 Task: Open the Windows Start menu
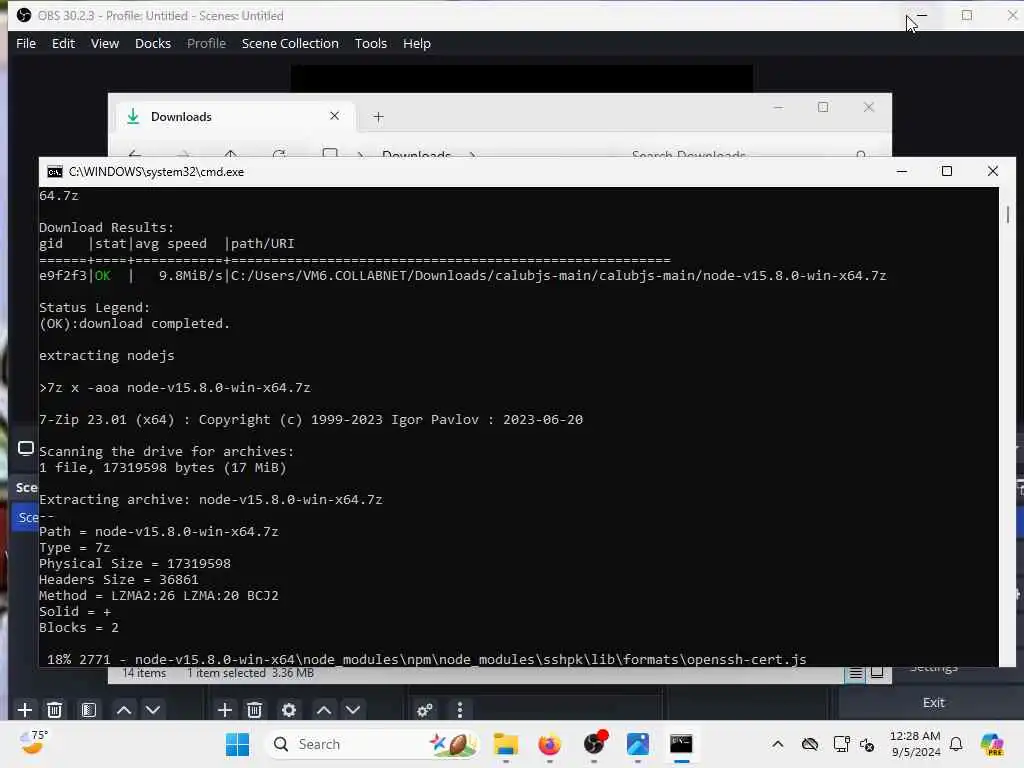pos(237,744)
